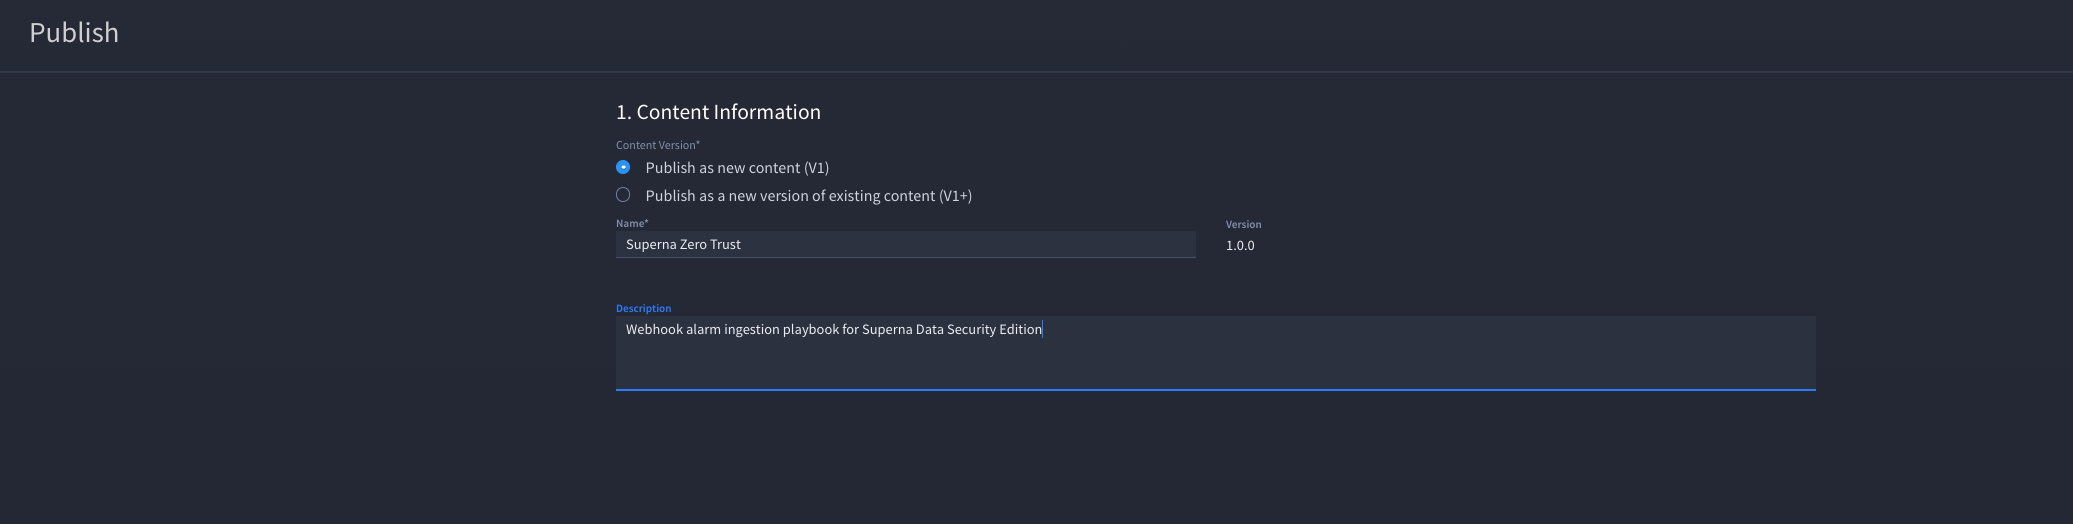Click the 'Name*' field label
The image size is (2073, 524).
[x=632, y=223]
